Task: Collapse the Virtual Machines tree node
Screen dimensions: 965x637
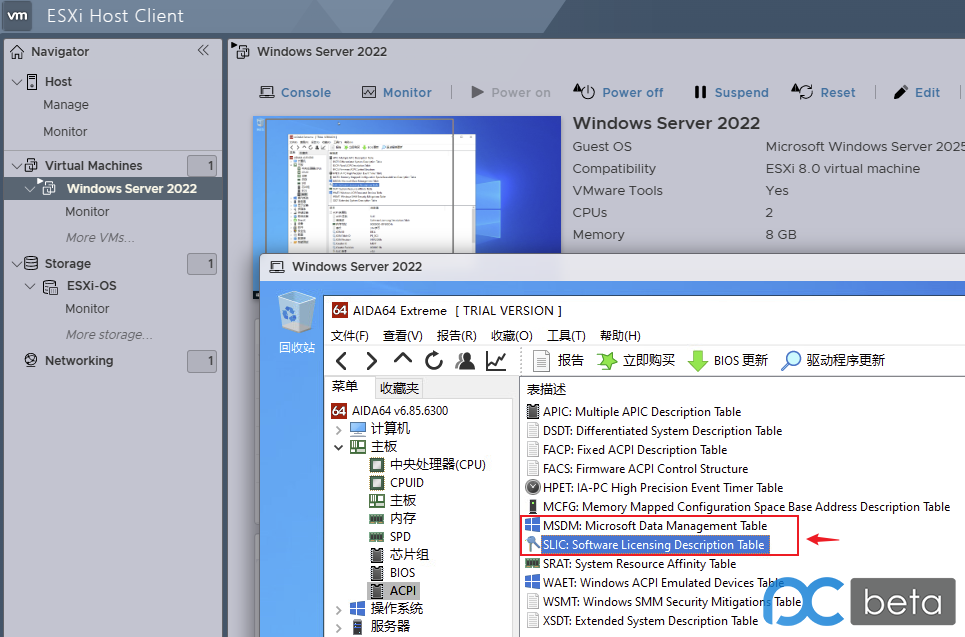Action: (17, 166)
